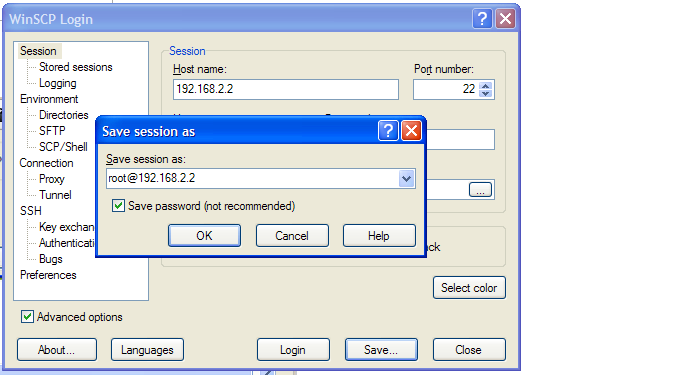Confirm with the OK button

tap(204, 236)
